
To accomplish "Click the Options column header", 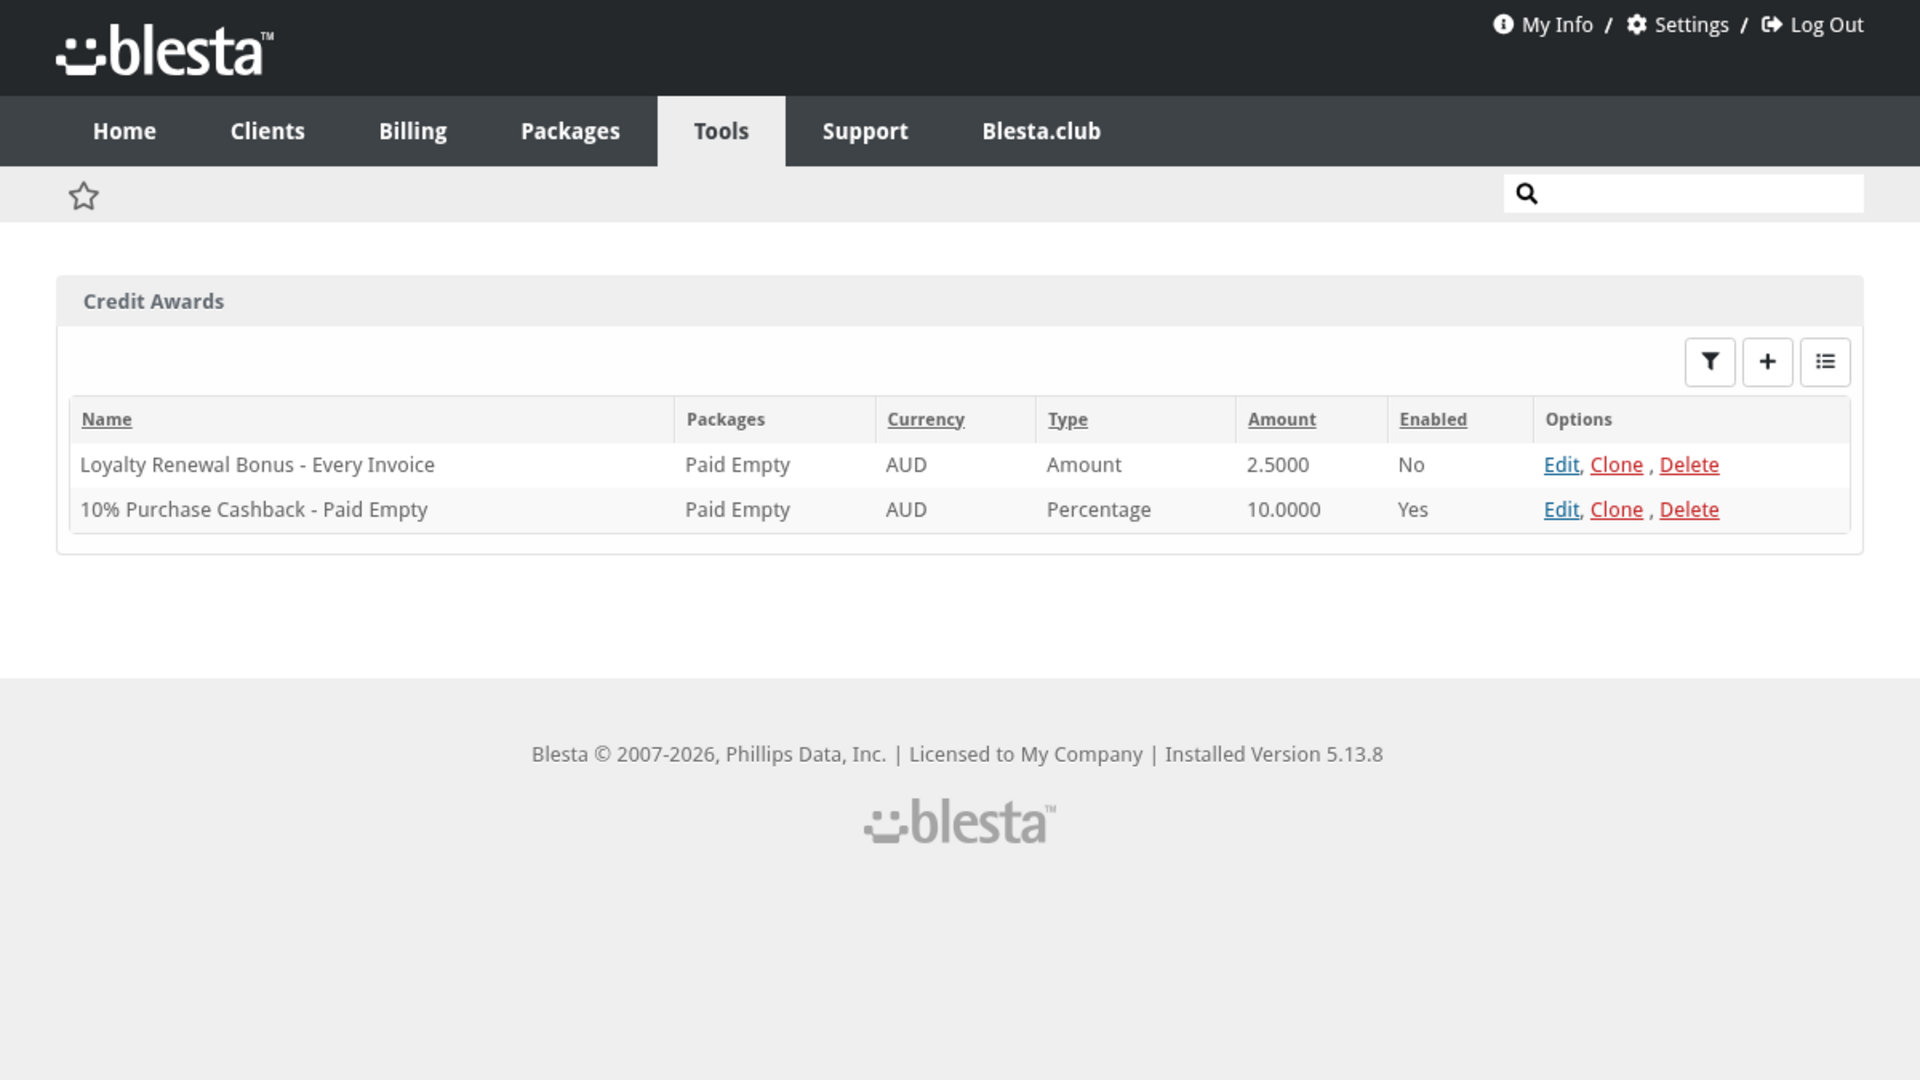I will (1579, 420).
